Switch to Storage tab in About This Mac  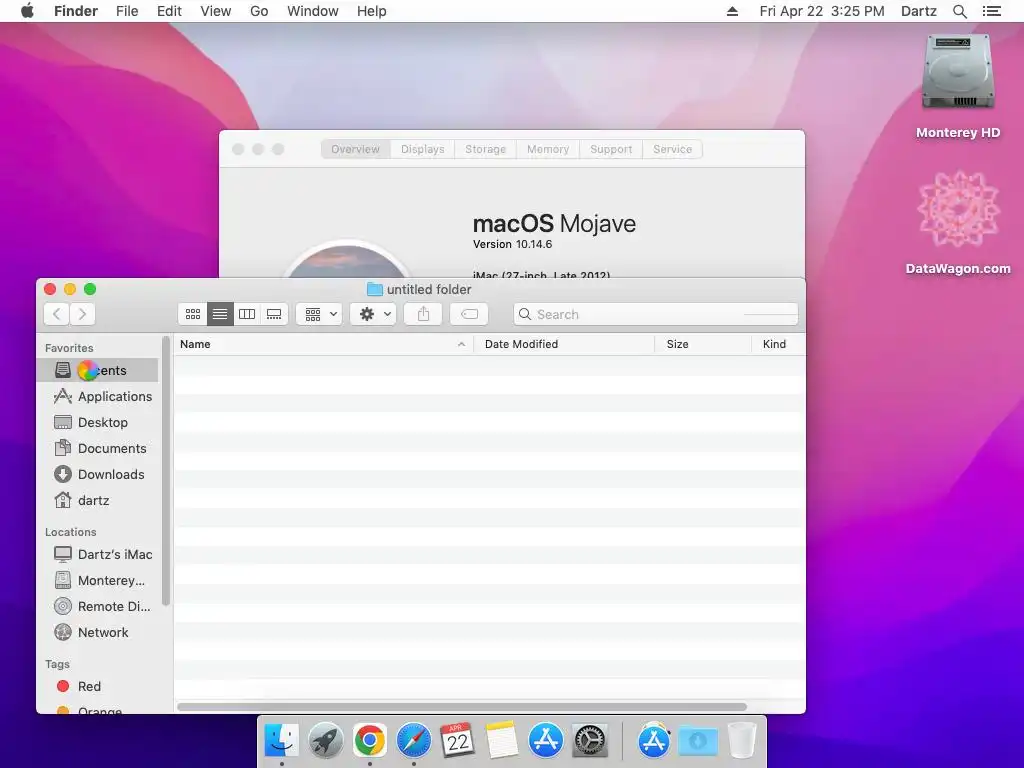coord(485,149)
